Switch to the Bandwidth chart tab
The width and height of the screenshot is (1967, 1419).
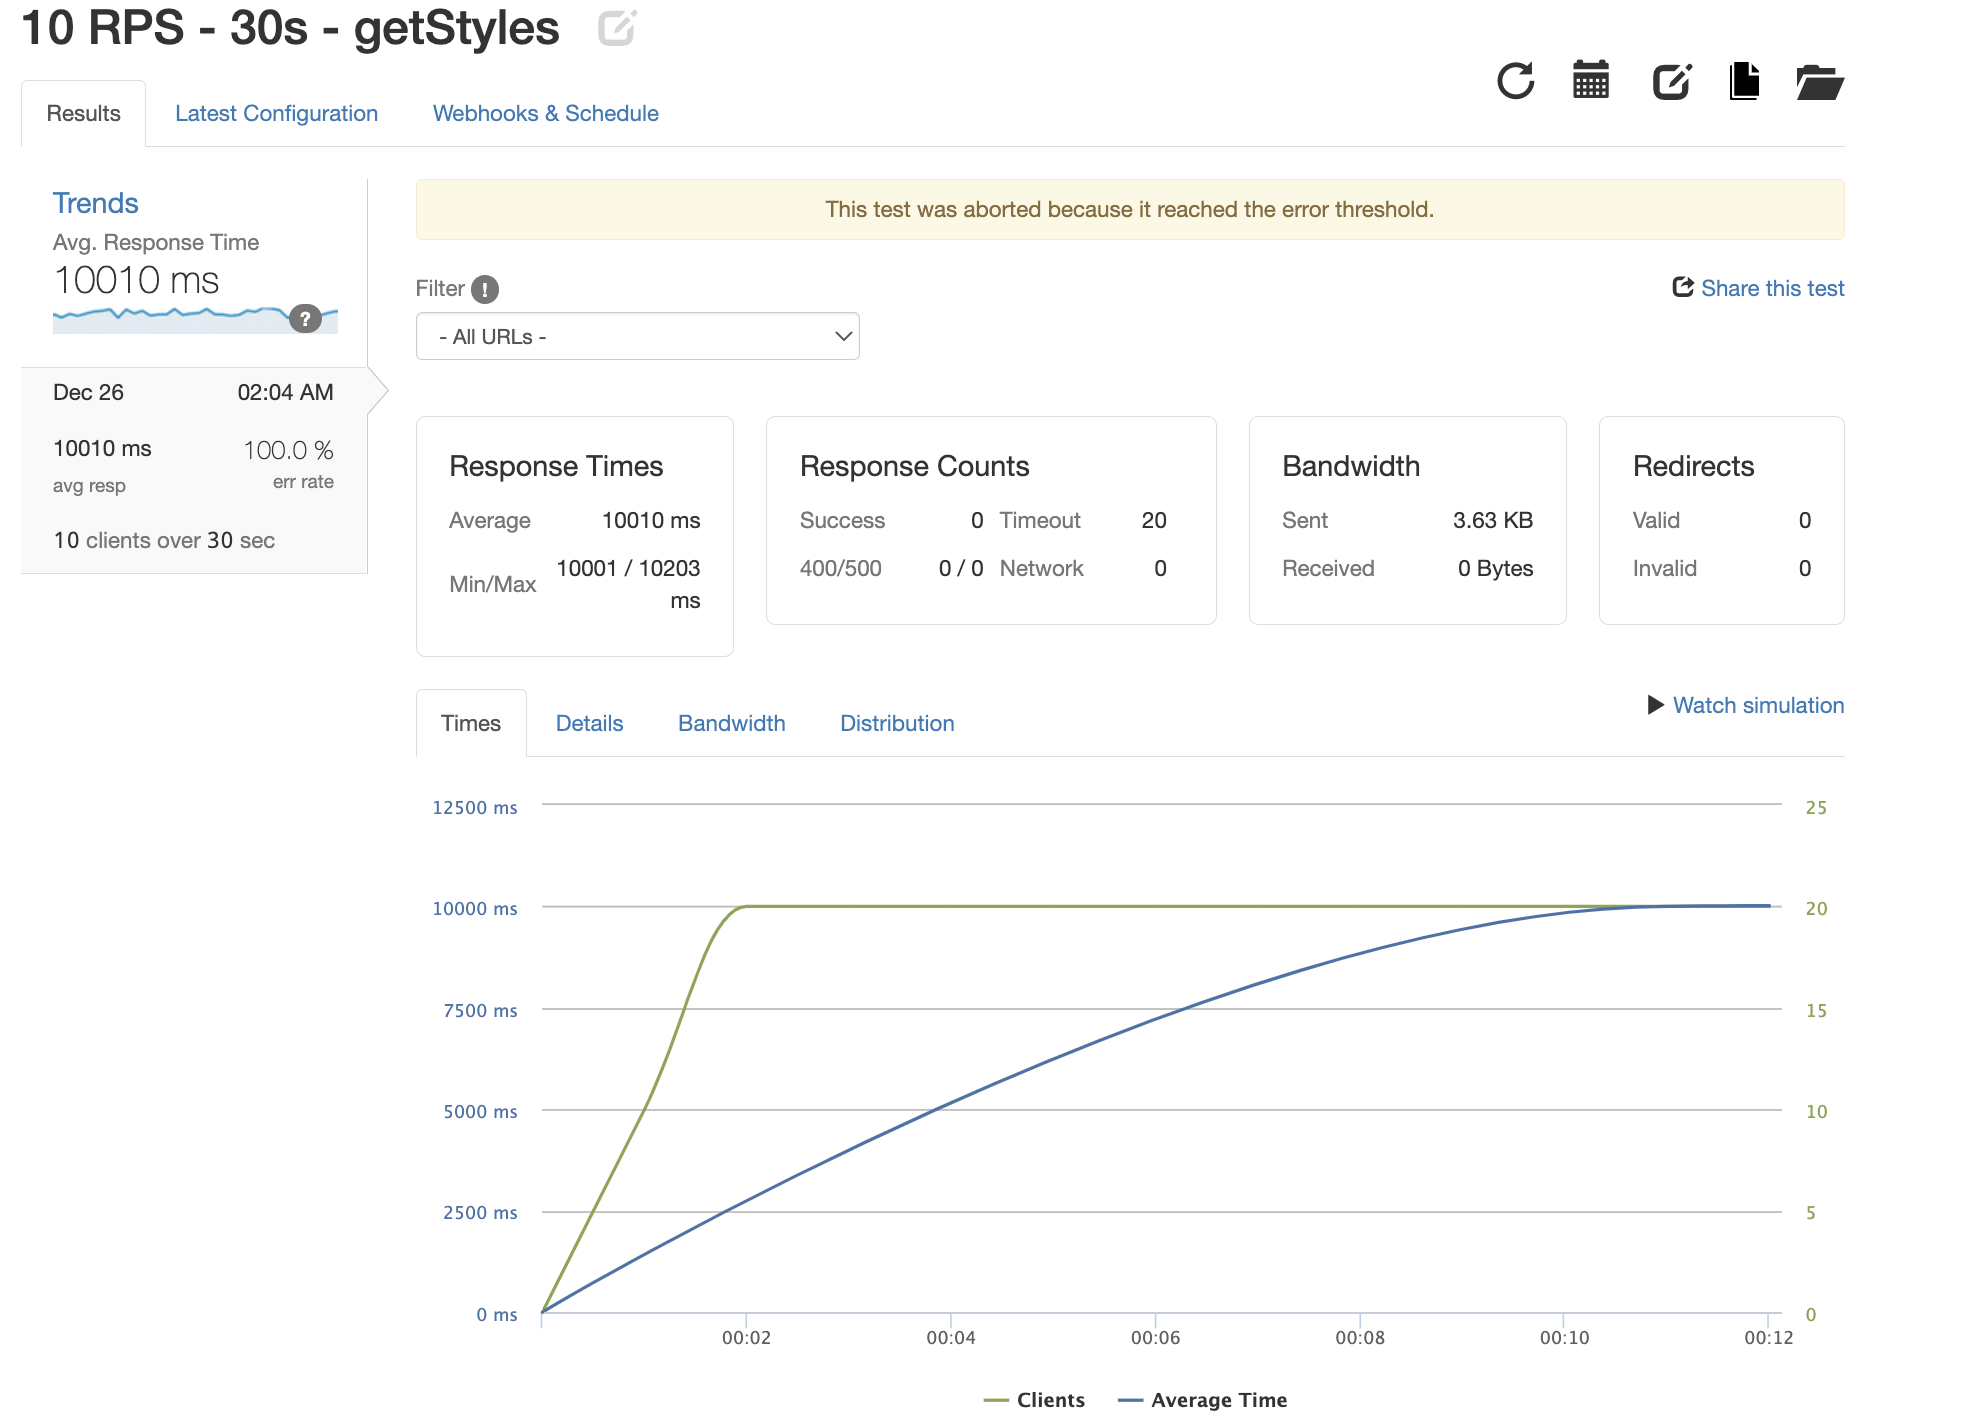tap(732, 723)
